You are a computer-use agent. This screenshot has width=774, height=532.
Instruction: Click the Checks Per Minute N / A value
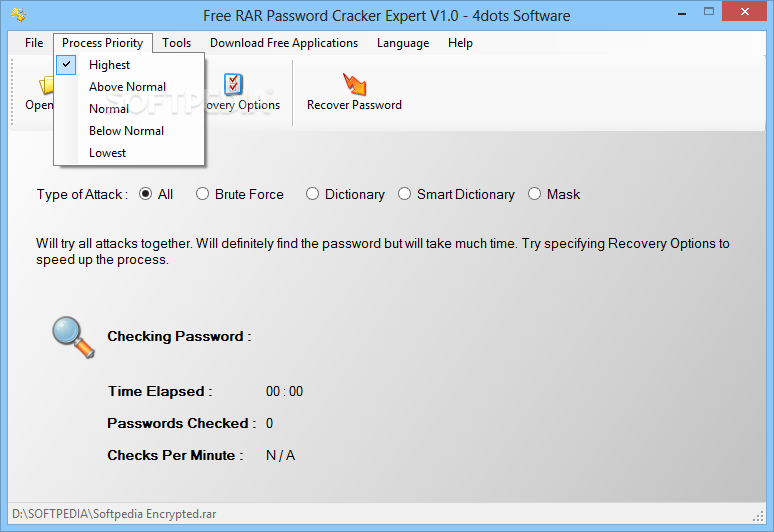coord(280,456)
